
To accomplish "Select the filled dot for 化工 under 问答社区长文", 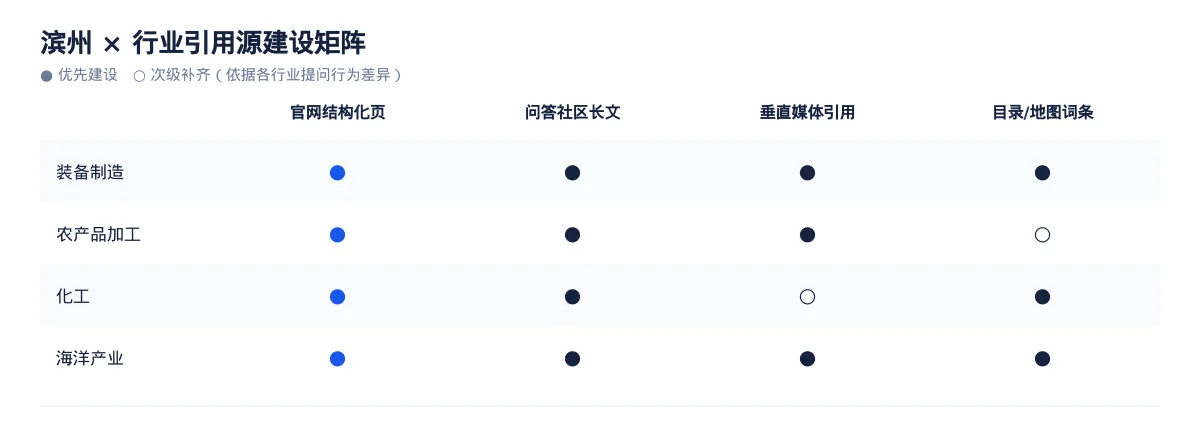I will (572, 297).
